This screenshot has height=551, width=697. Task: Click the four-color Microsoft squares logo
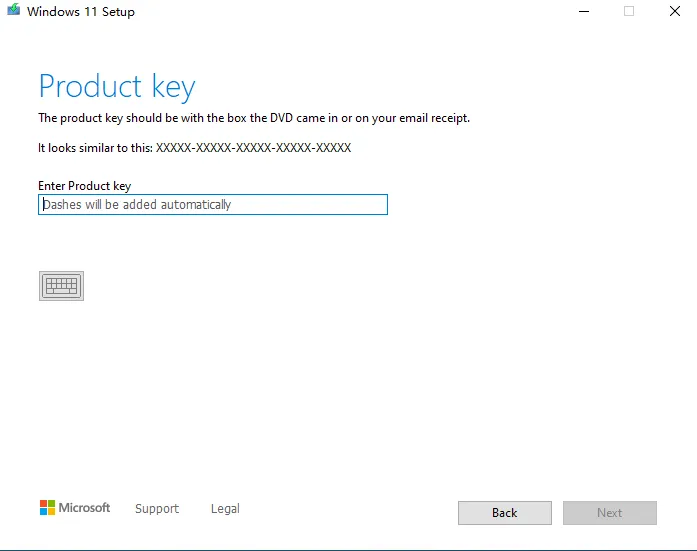click(47, 507)
